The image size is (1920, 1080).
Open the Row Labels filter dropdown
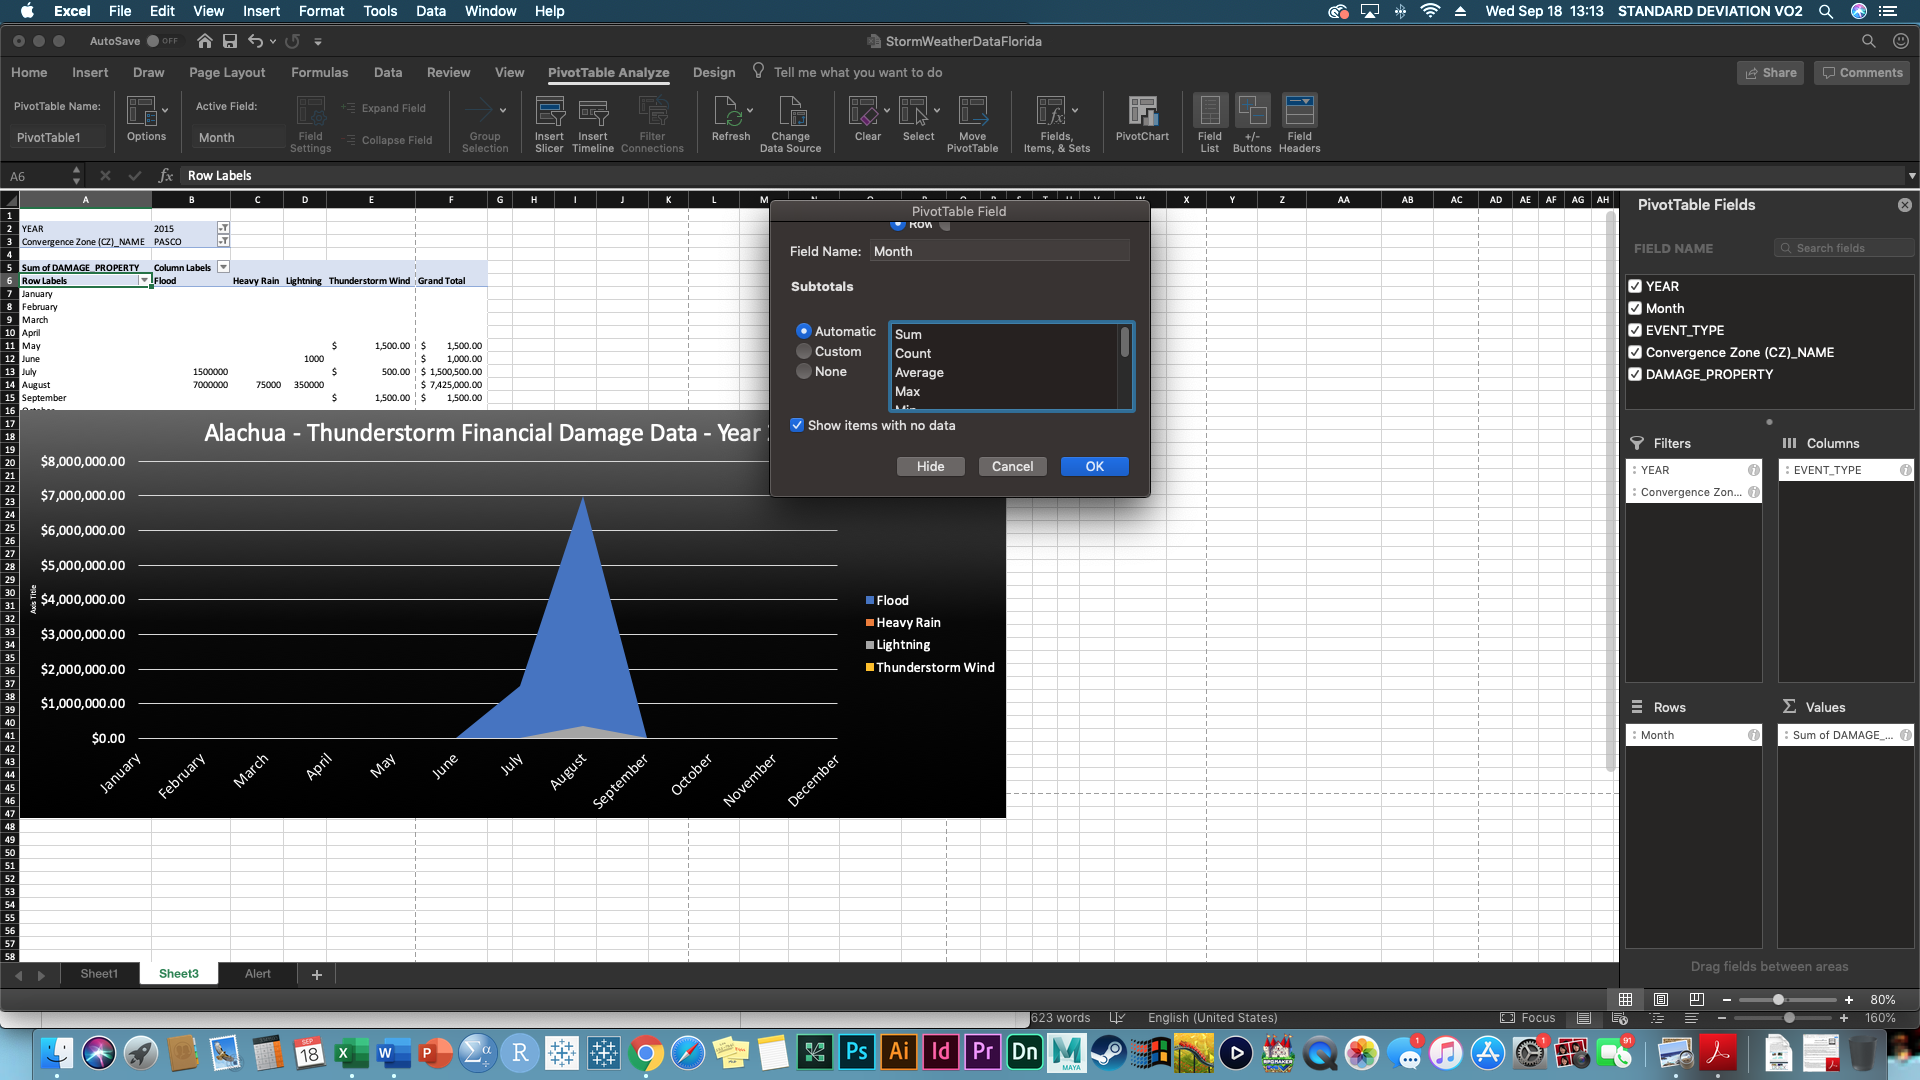pyautogui.click(x=144, y=281)
